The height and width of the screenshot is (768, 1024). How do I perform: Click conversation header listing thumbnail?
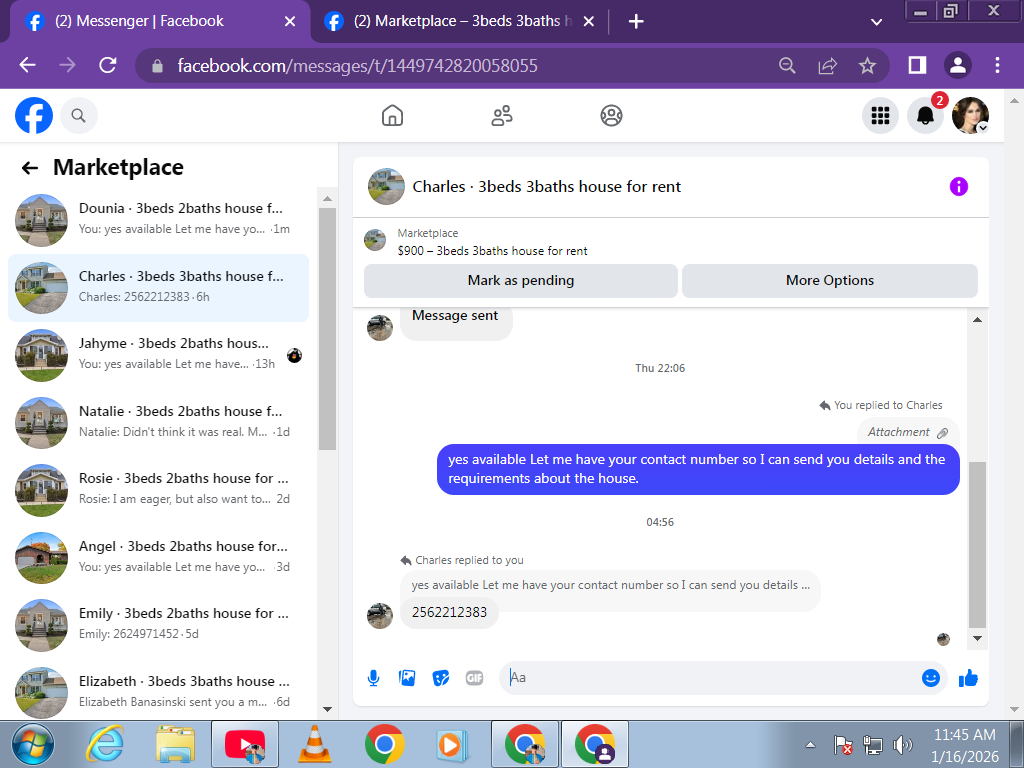coord(386,187)
